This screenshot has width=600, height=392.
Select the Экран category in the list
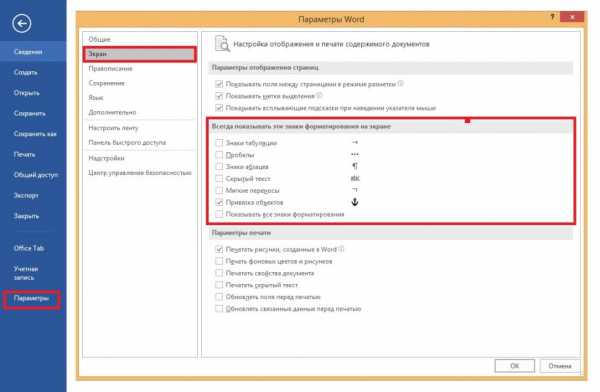140,54
